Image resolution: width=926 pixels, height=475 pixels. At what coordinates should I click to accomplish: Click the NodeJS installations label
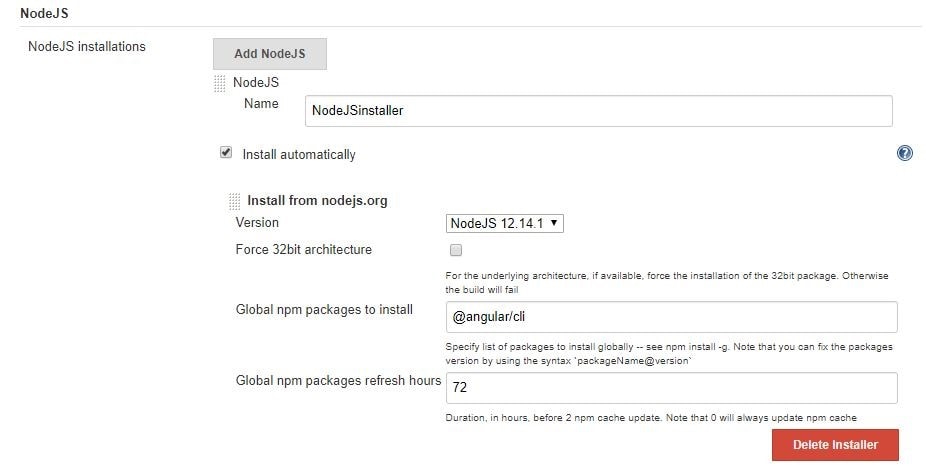click(87, 47)
